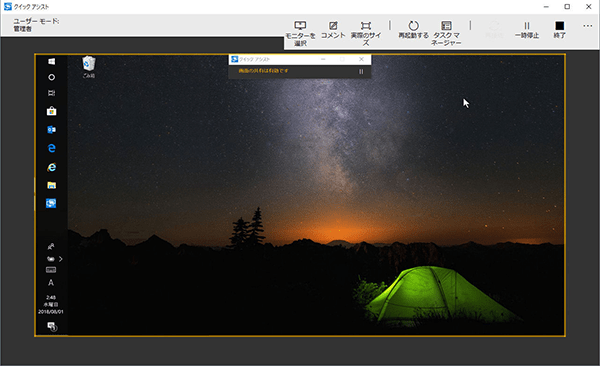Screen dimensions: 600x366
Task: Click the remote Windows Start button
Action: (x=51, y=61)
